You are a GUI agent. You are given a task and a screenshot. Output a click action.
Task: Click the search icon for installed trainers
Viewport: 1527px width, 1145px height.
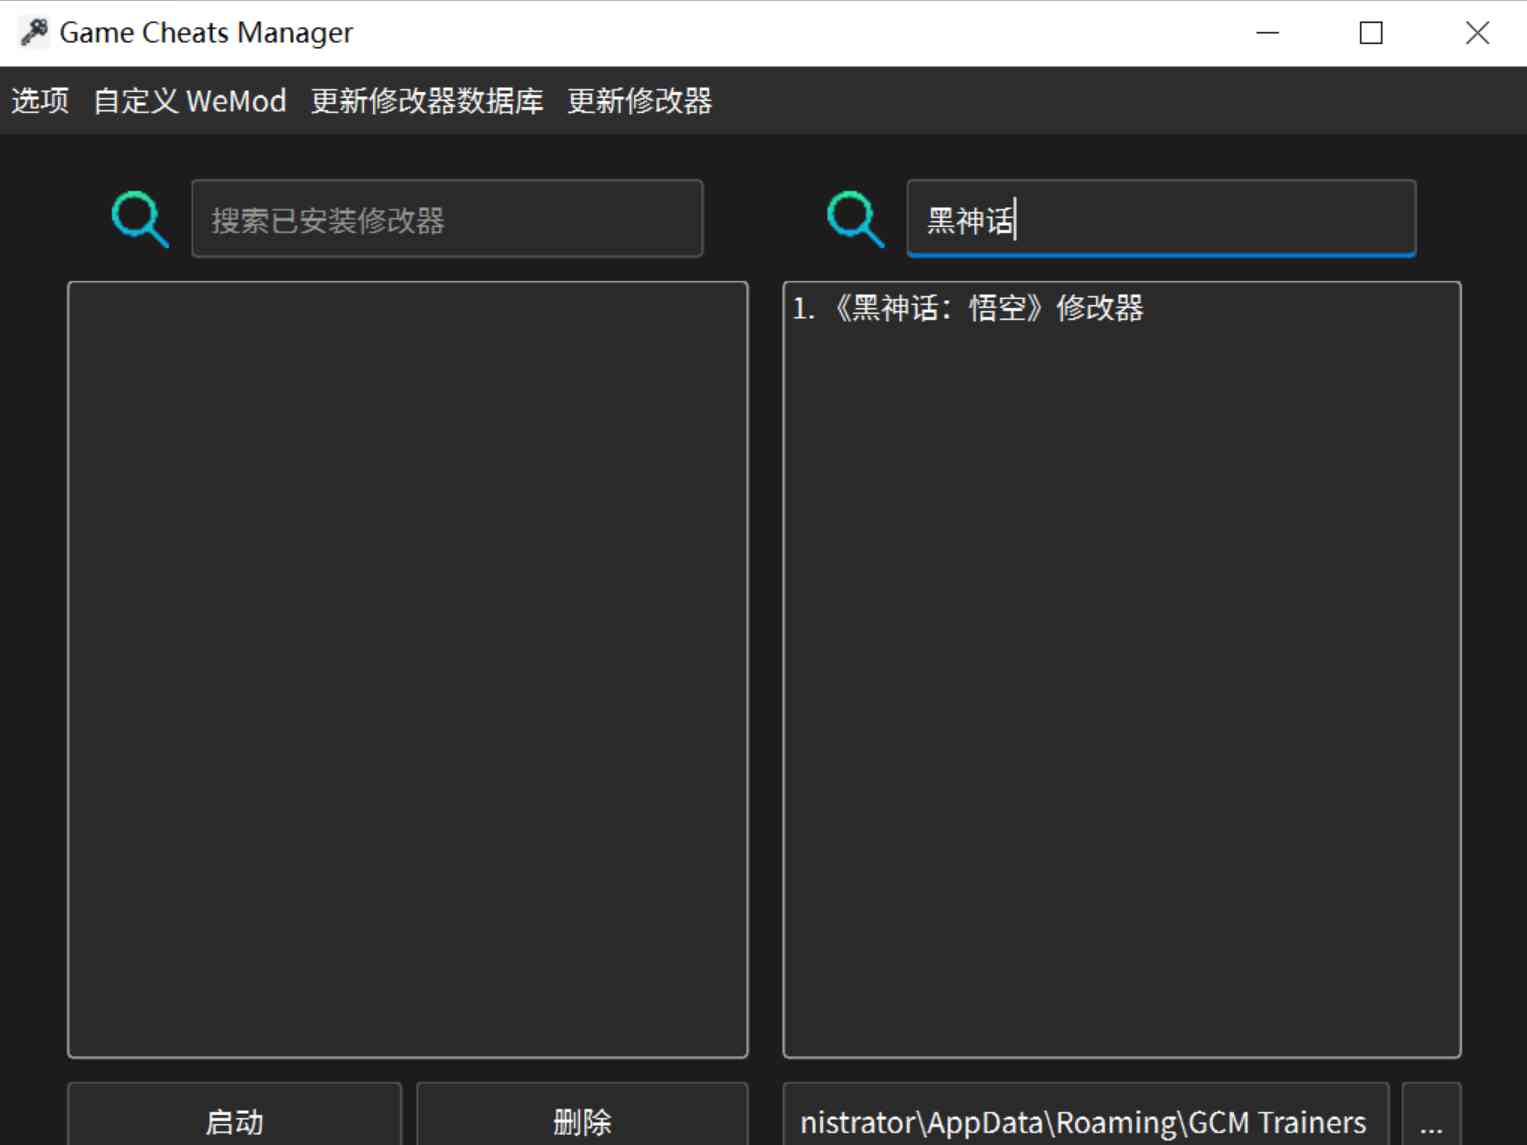pyautogui.click(x=140, y=219)
